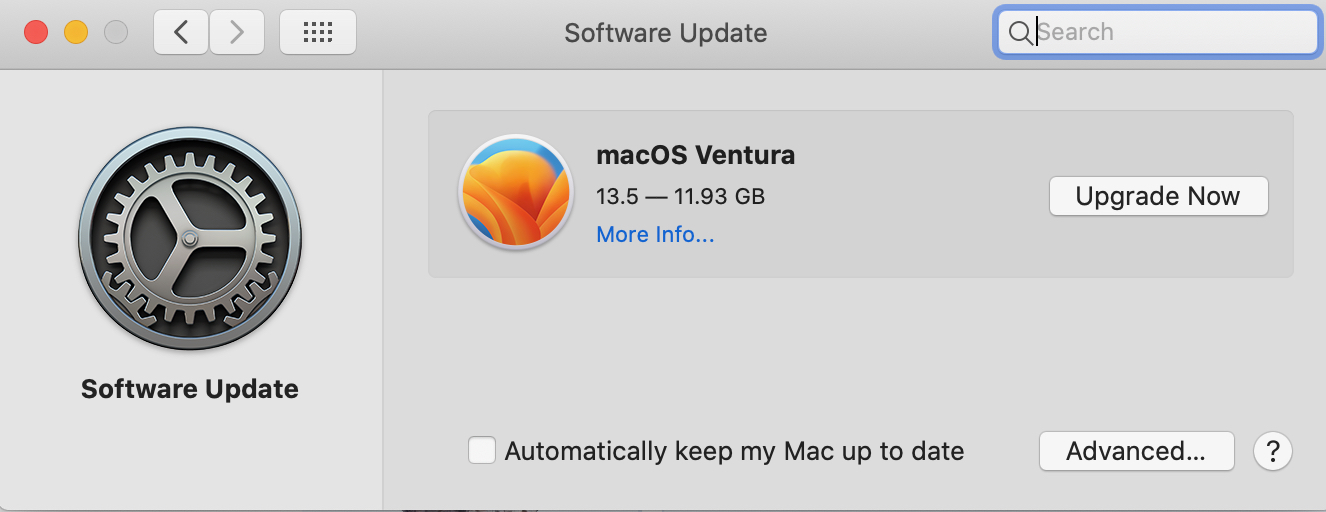Screen dimensions: 1326x512
Task: Minimize the window with the yellow button
Action: point(76,32)
